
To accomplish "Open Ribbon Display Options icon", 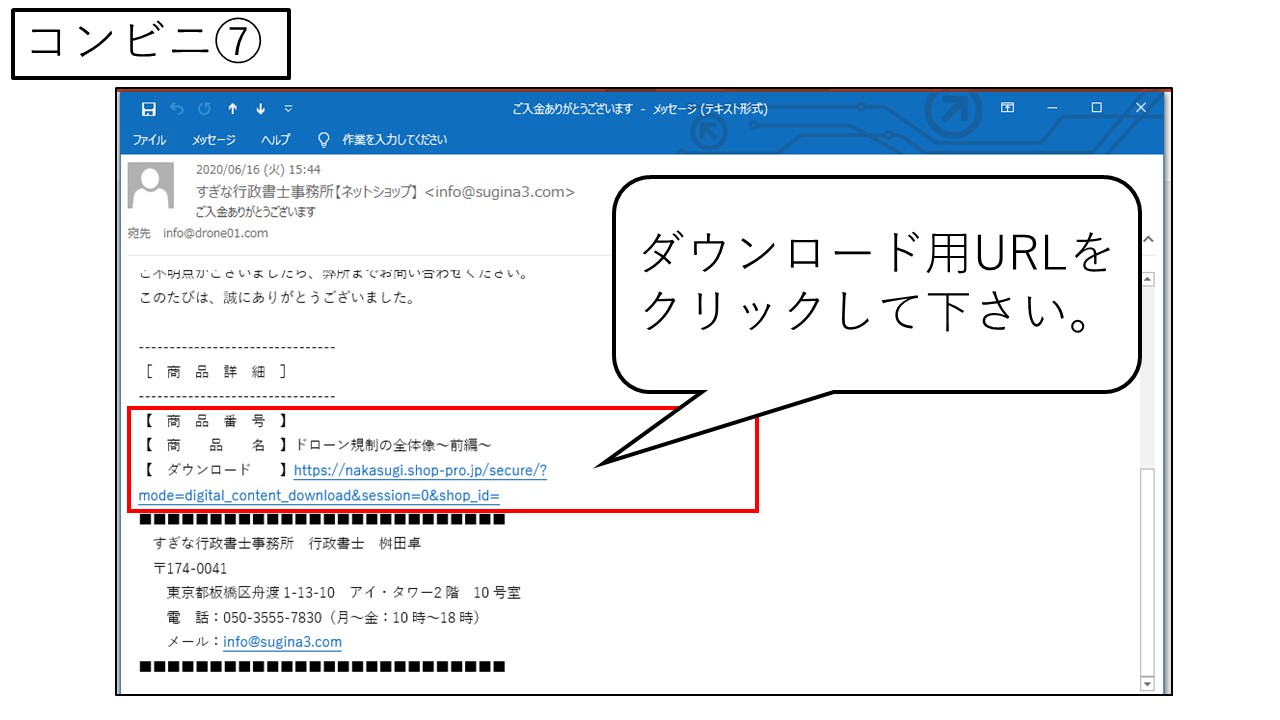I will 1007,108.
